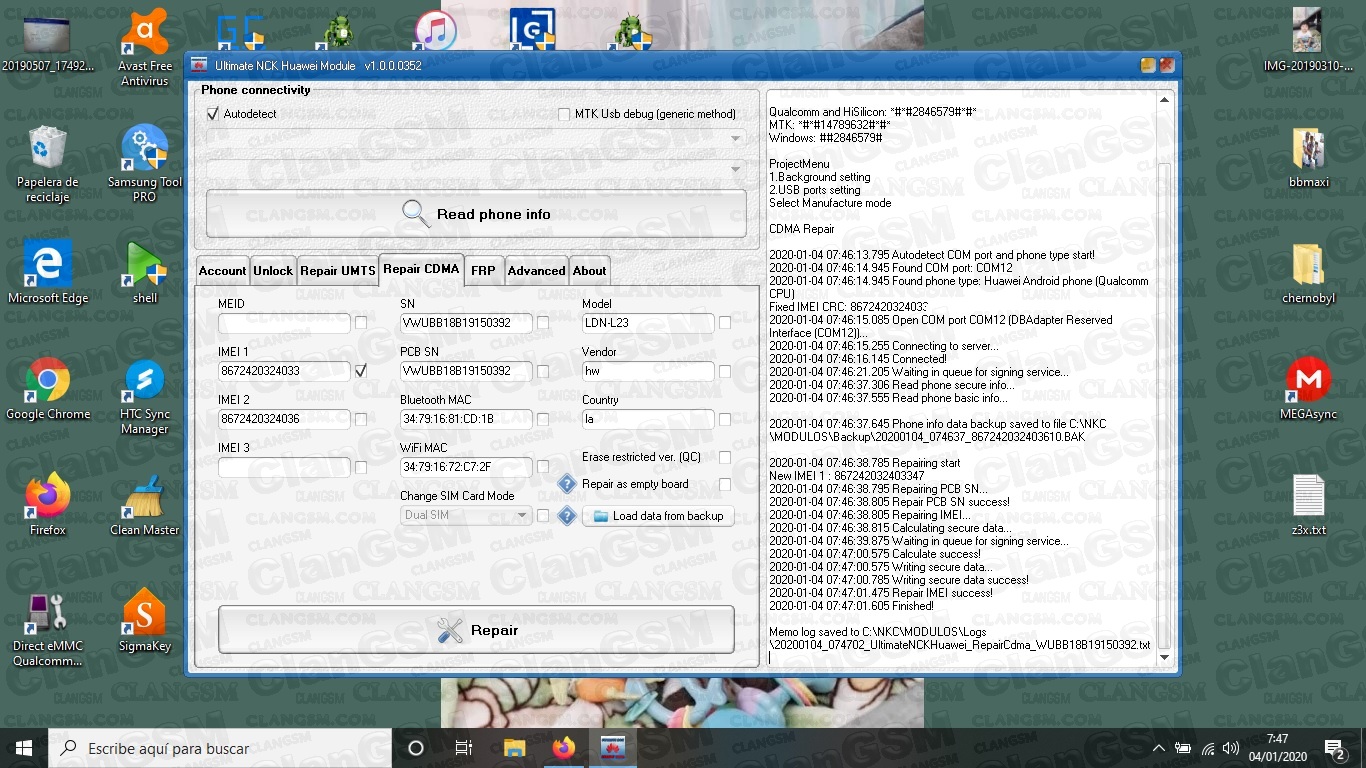Expand the first phone connectivity dropdown

pos(736,139)
